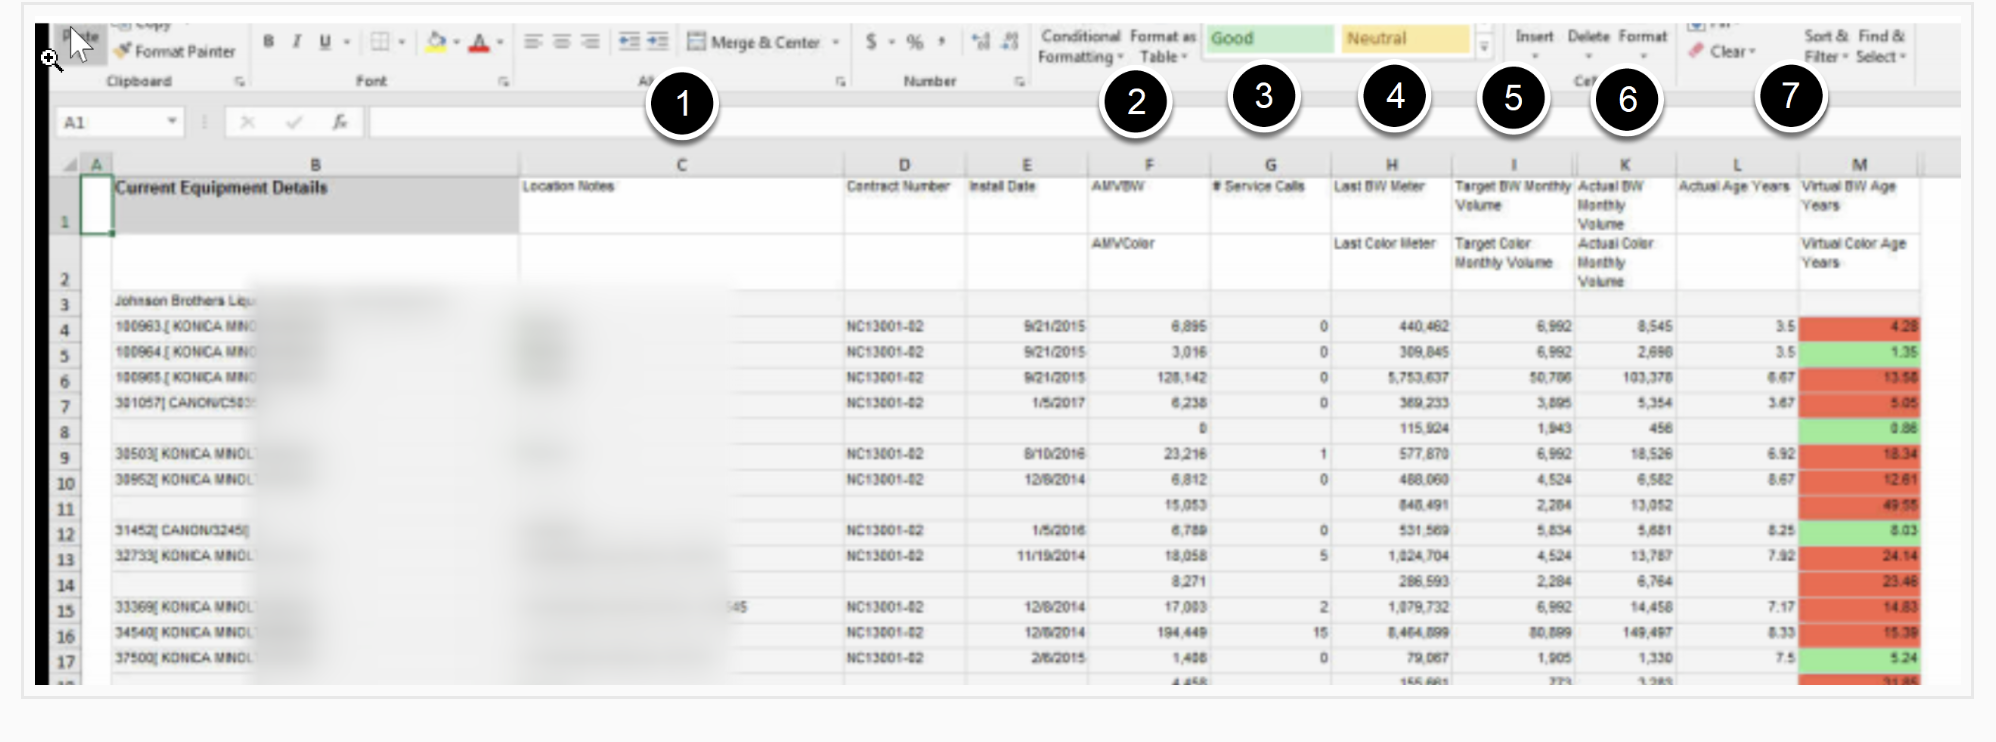
Task: Click the Borders icon
Action: (x=380, y=42)
